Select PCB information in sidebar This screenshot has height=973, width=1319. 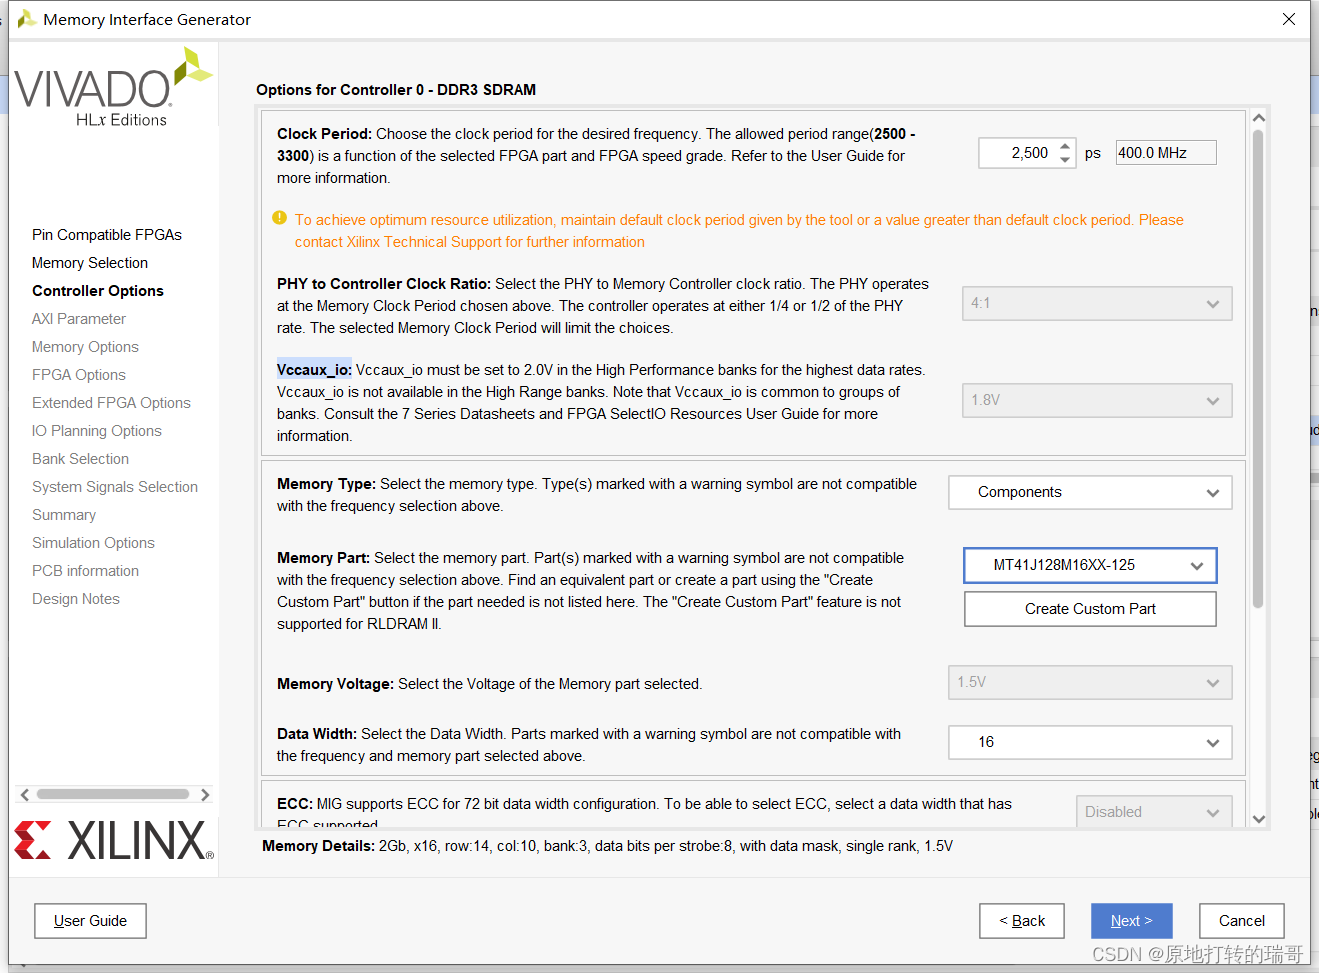(85, 571)
